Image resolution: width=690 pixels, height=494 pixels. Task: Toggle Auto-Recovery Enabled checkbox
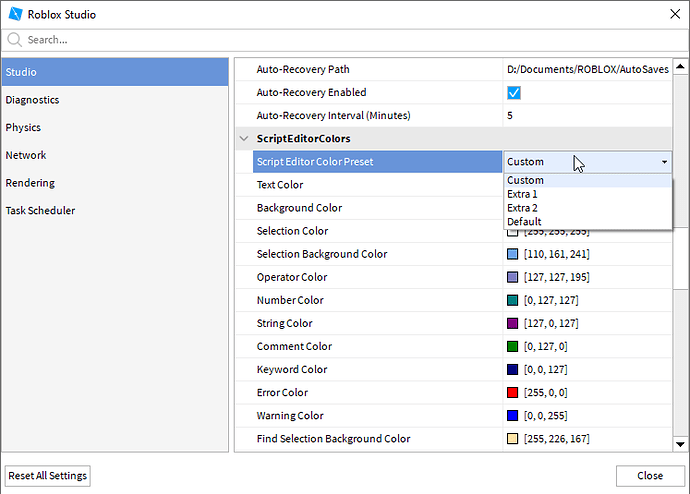point(514,93)
